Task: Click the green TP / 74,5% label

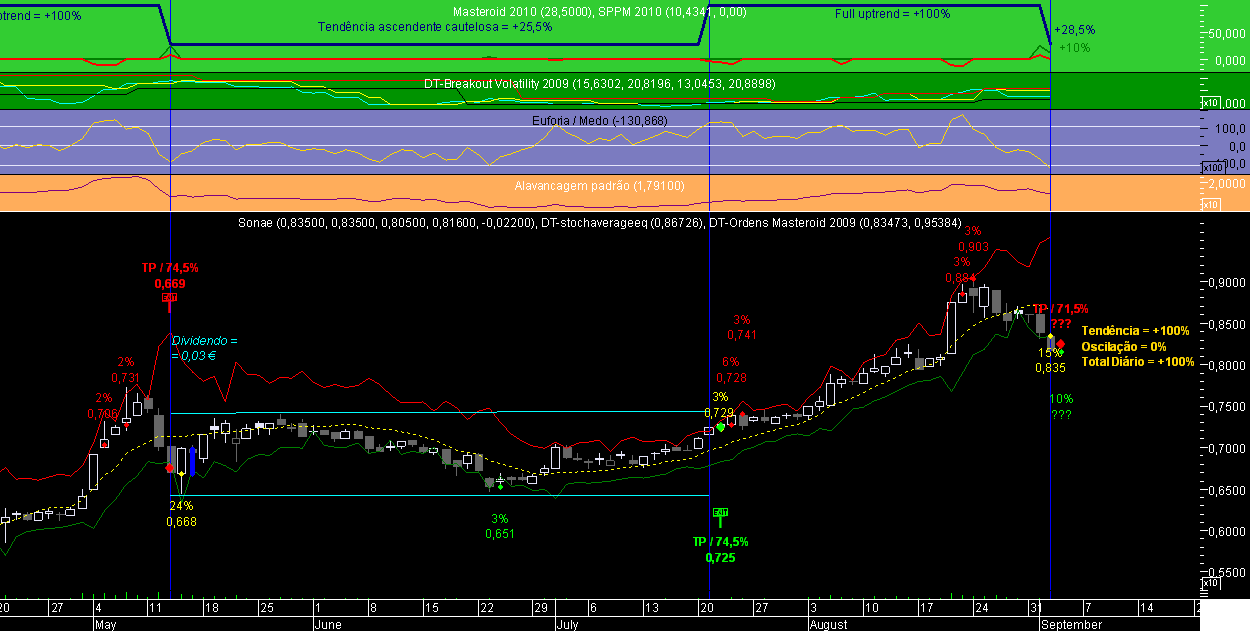Action: (x=720, y=541)
